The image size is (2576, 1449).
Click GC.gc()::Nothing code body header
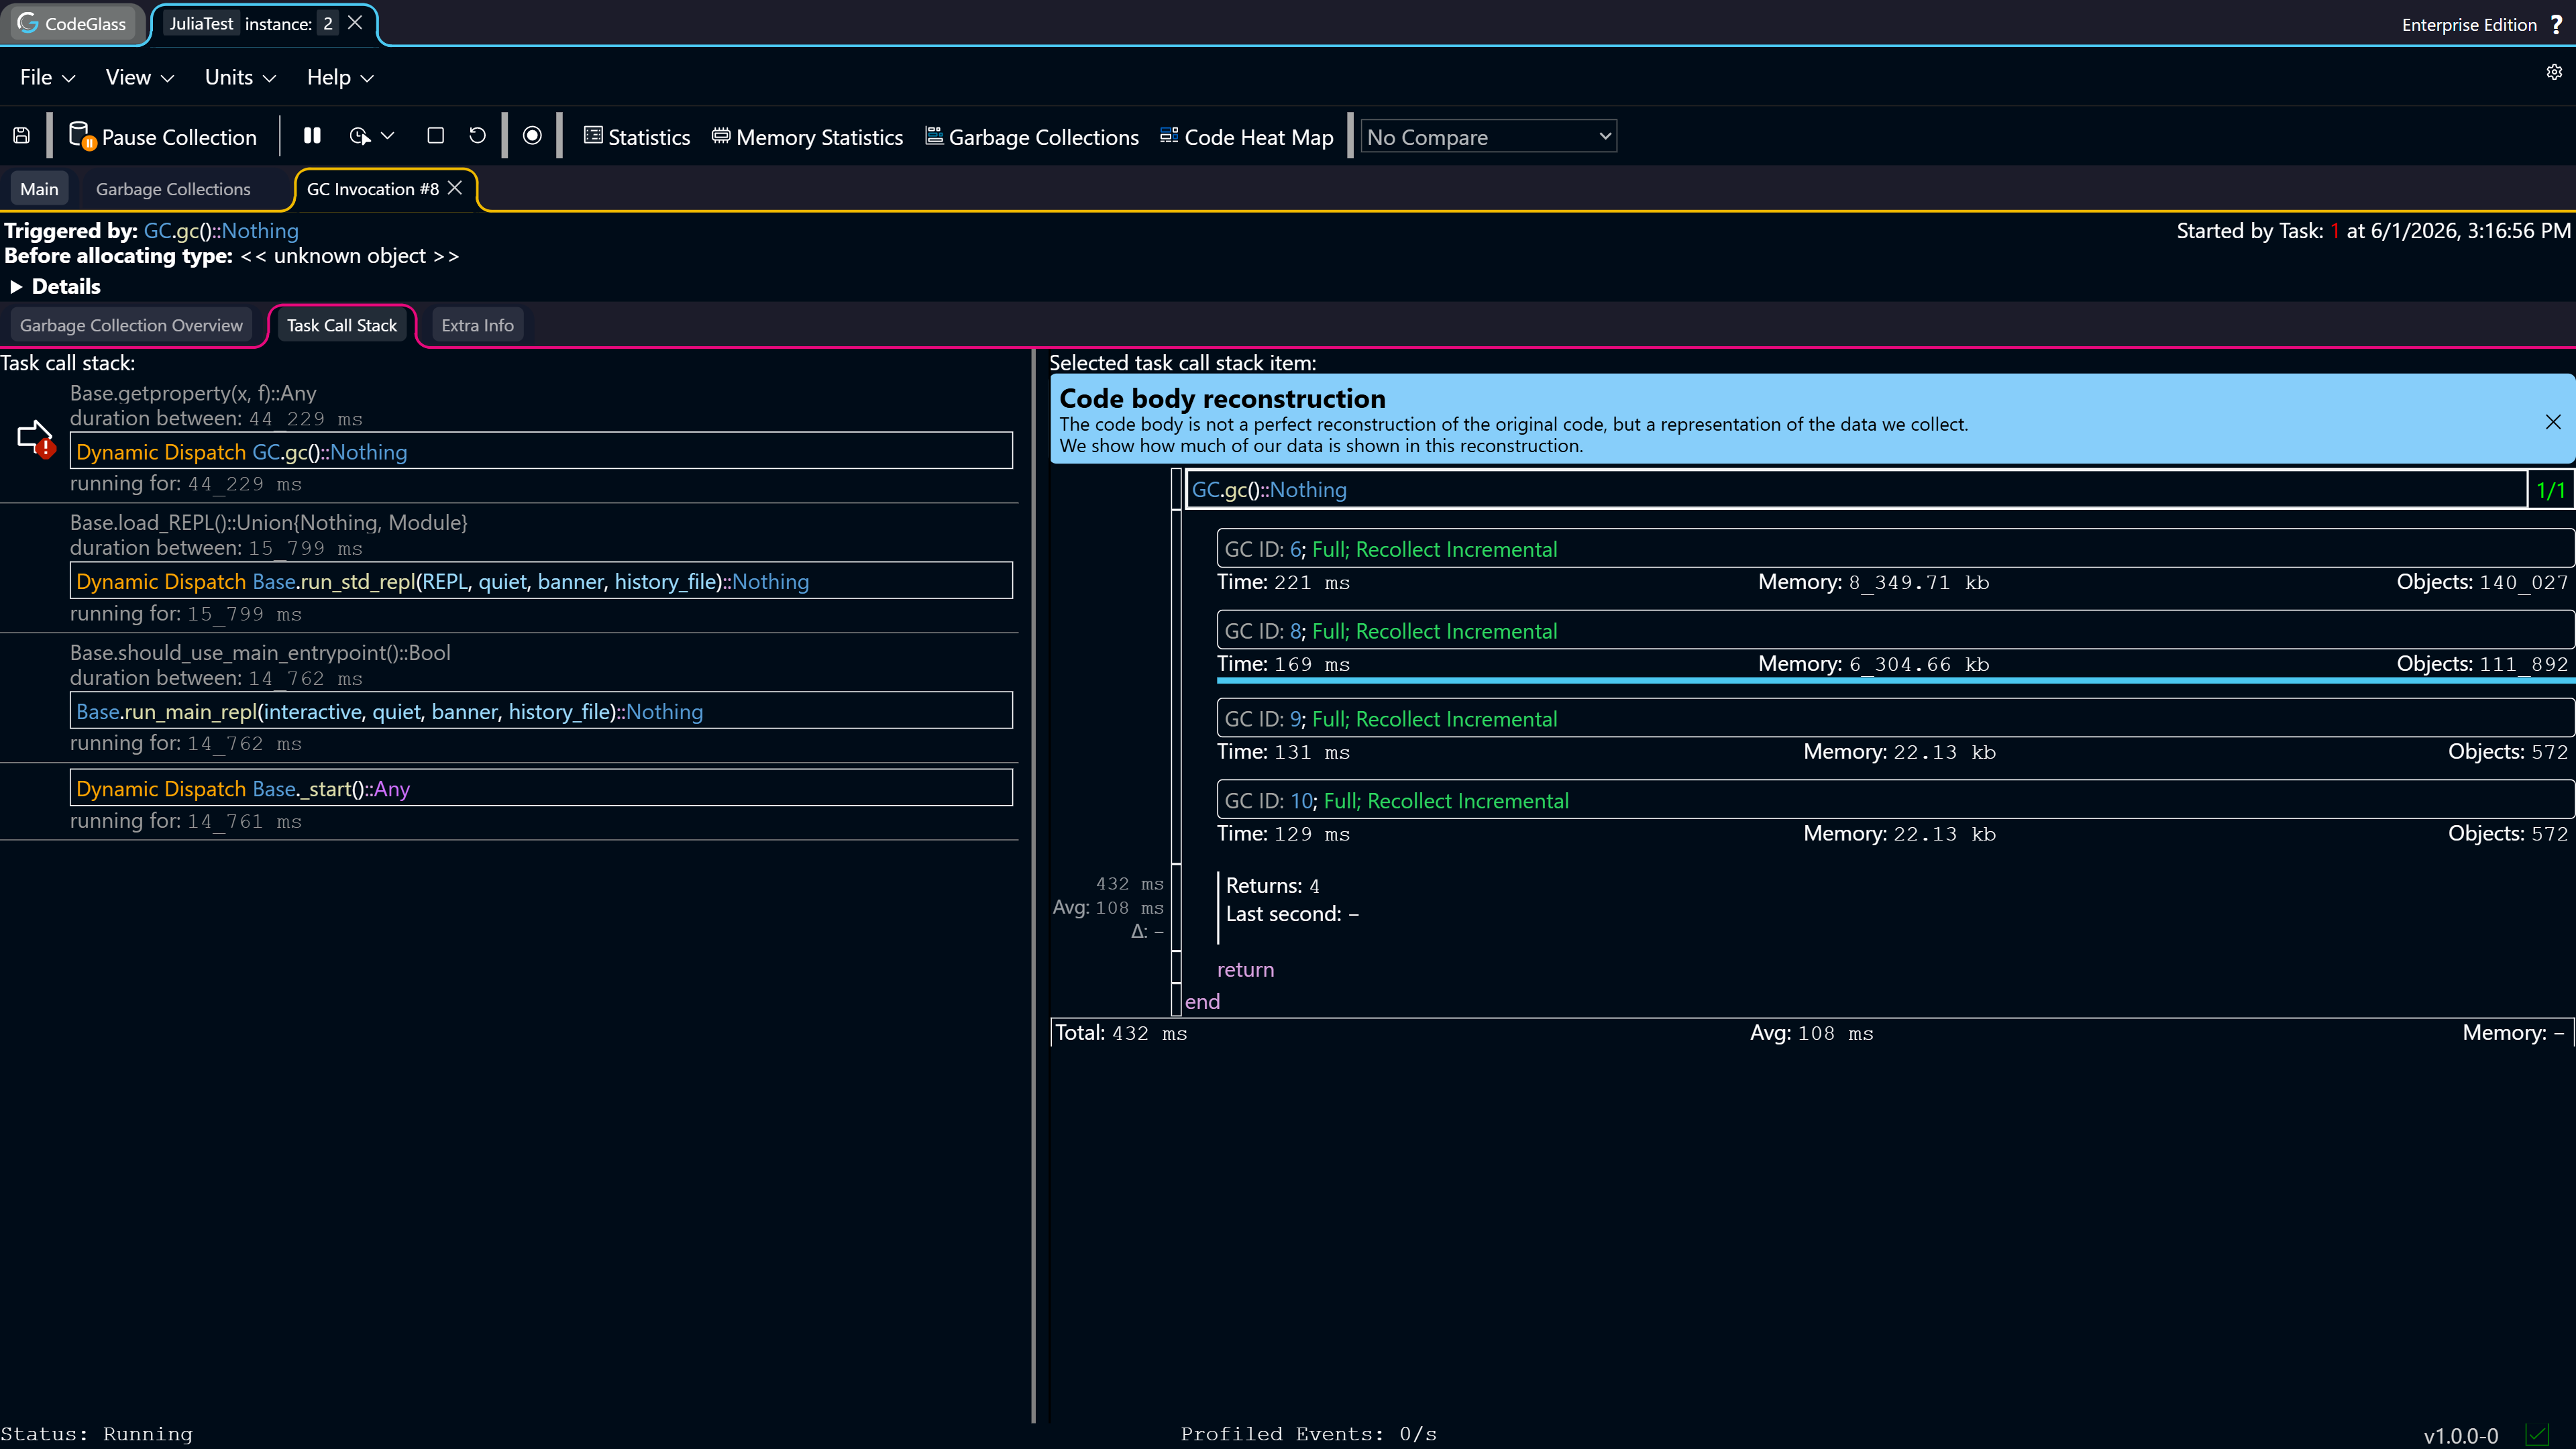(1856, 490)
